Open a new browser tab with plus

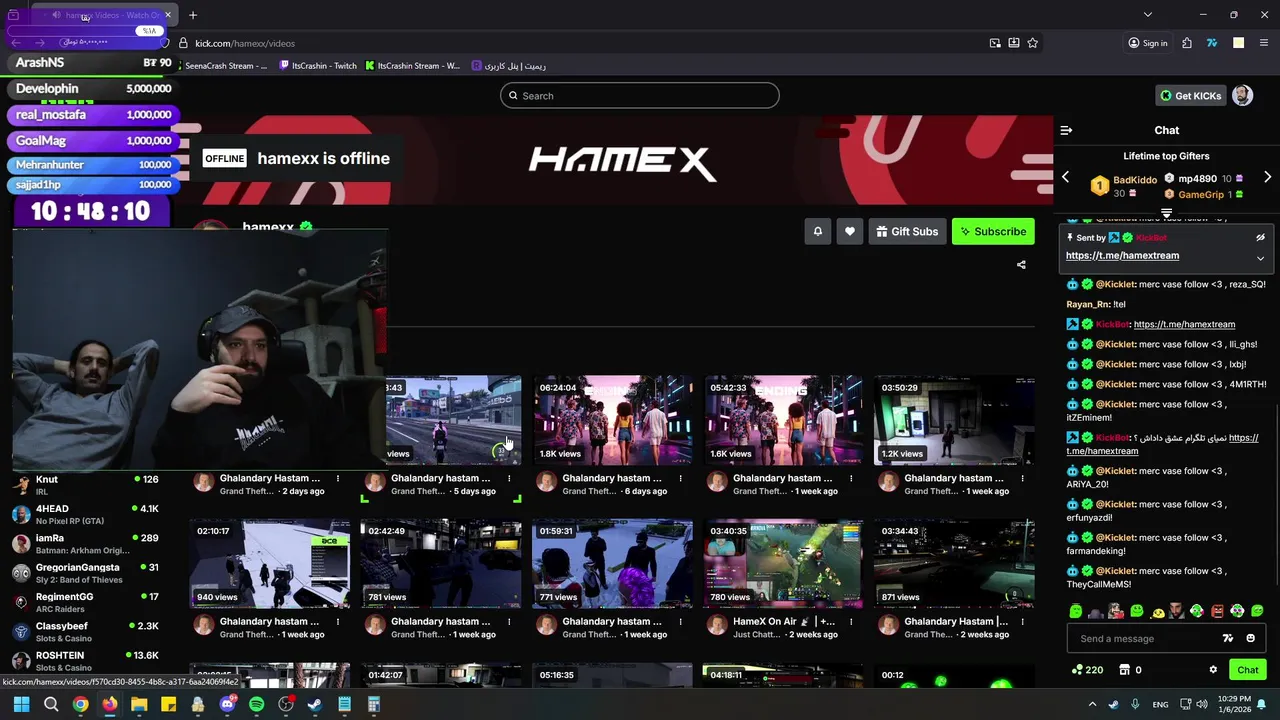coord(193,15)
